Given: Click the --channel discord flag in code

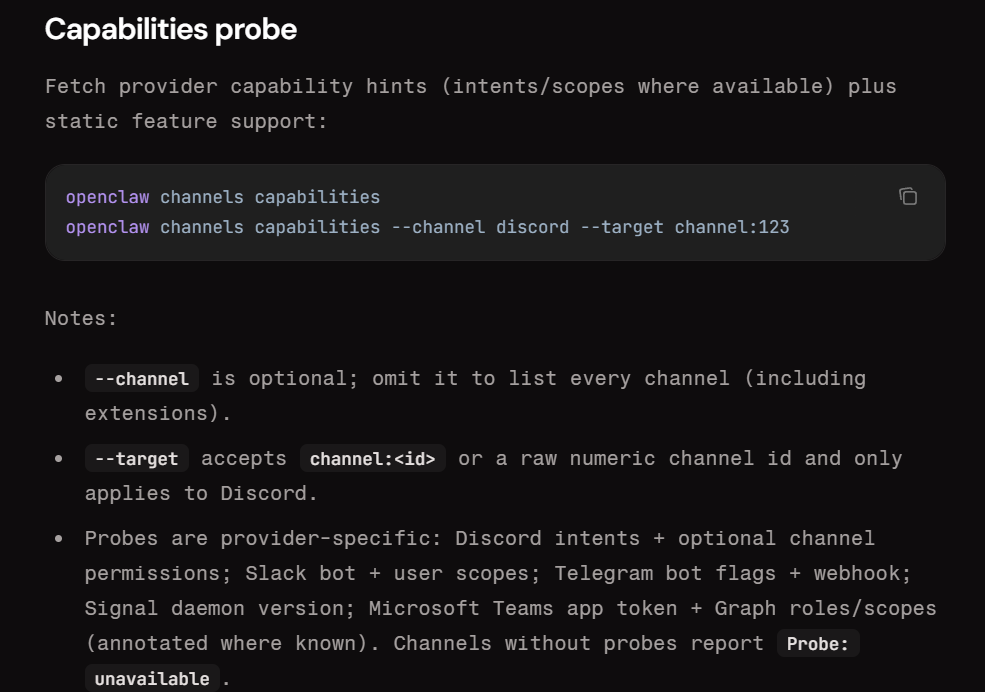Looking at the screenshot, I should 481,227.
